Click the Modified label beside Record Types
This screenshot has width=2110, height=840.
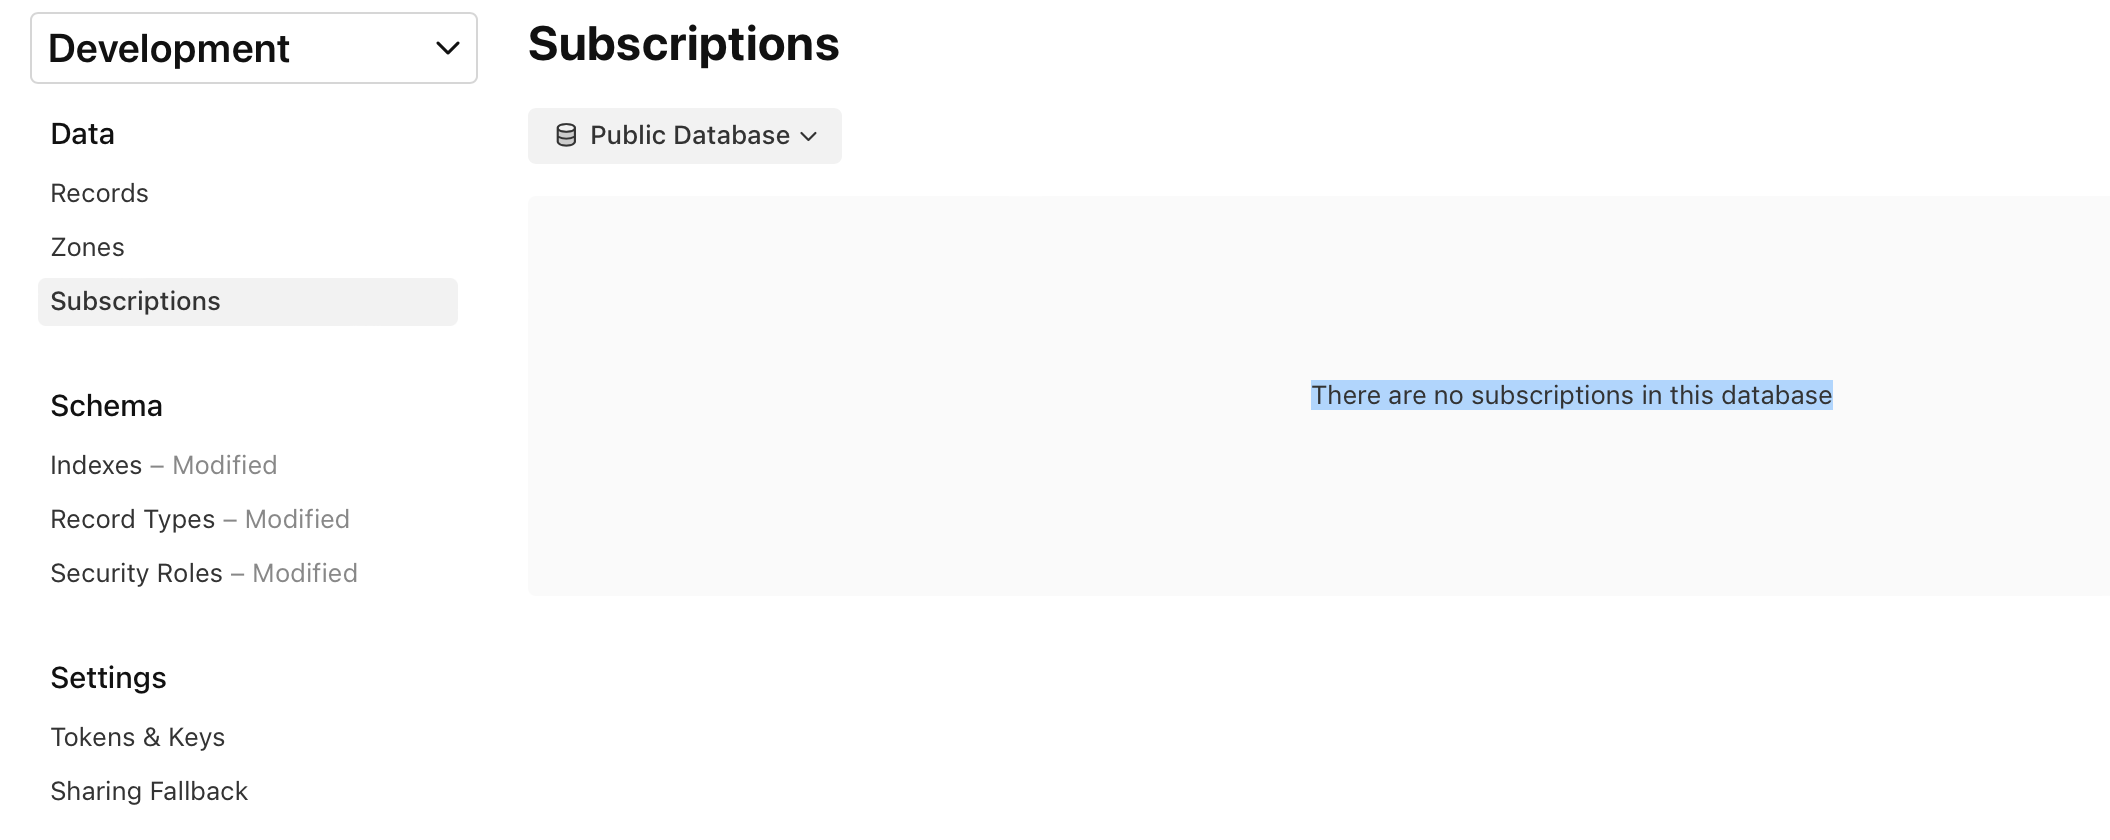[297, 519]
